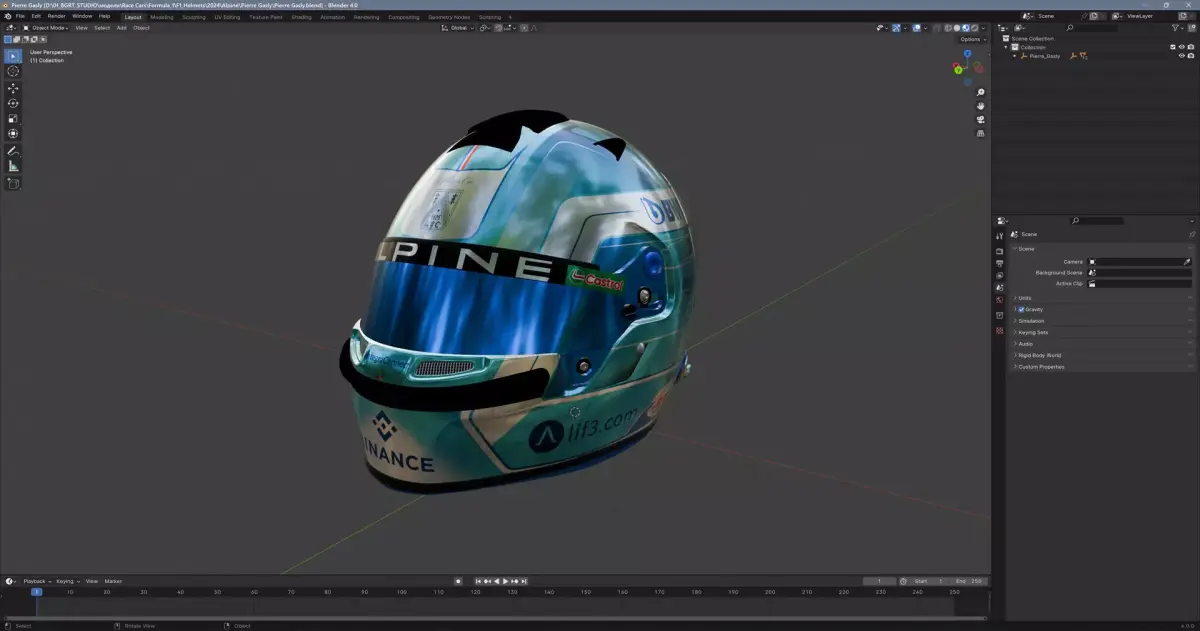Toggle X-ray mode in viewport header
The width and height of the screenshot is (1200, 631).
click(936, 28)
